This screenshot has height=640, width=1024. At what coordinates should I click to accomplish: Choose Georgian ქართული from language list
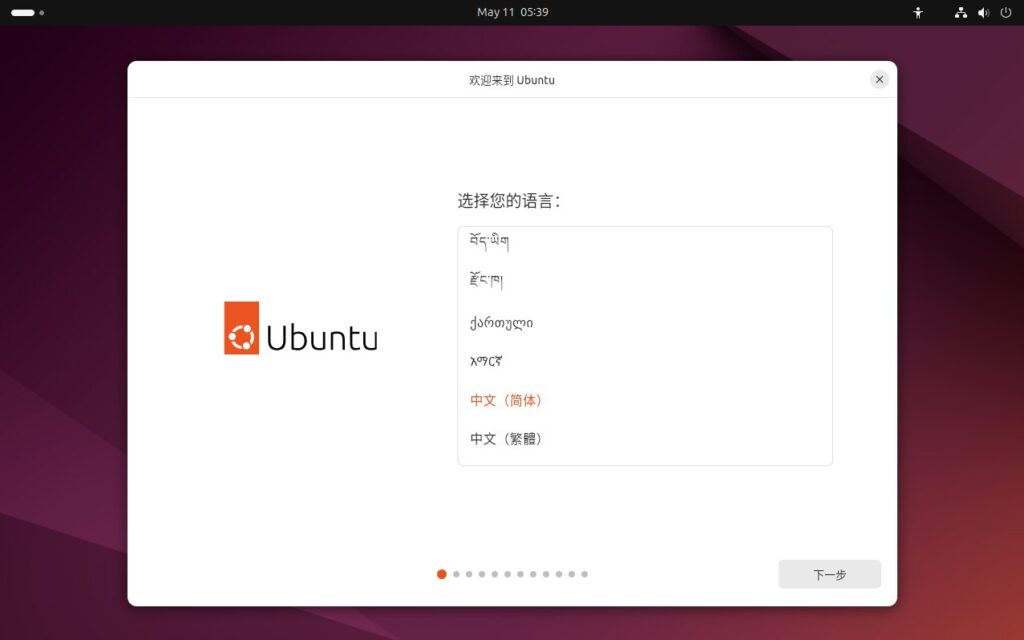(x=501, y=322)
